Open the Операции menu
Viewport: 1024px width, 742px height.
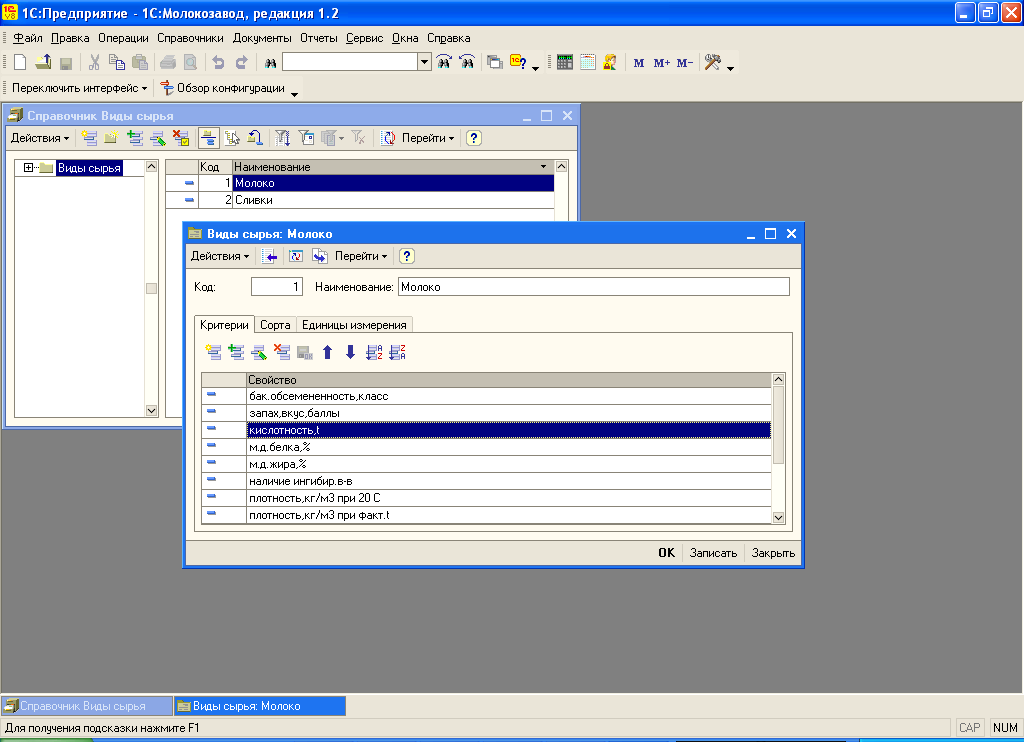[123, 38]
